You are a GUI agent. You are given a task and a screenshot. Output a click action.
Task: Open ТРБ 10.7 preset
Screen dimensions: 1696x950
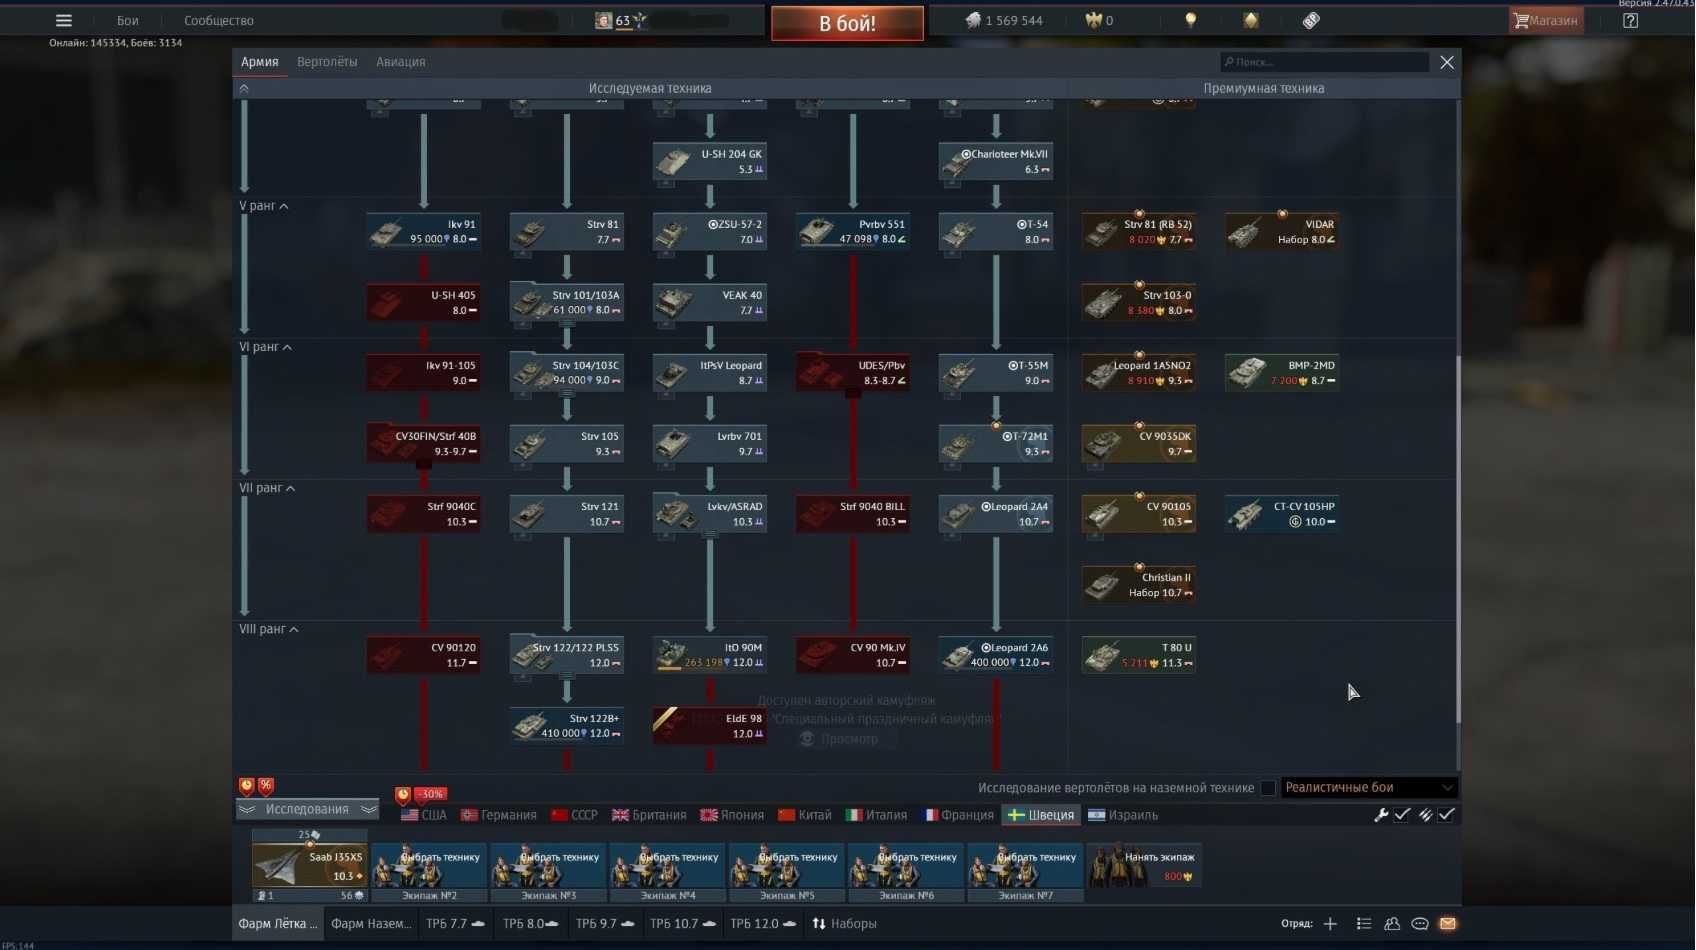(x=683, y=924)
